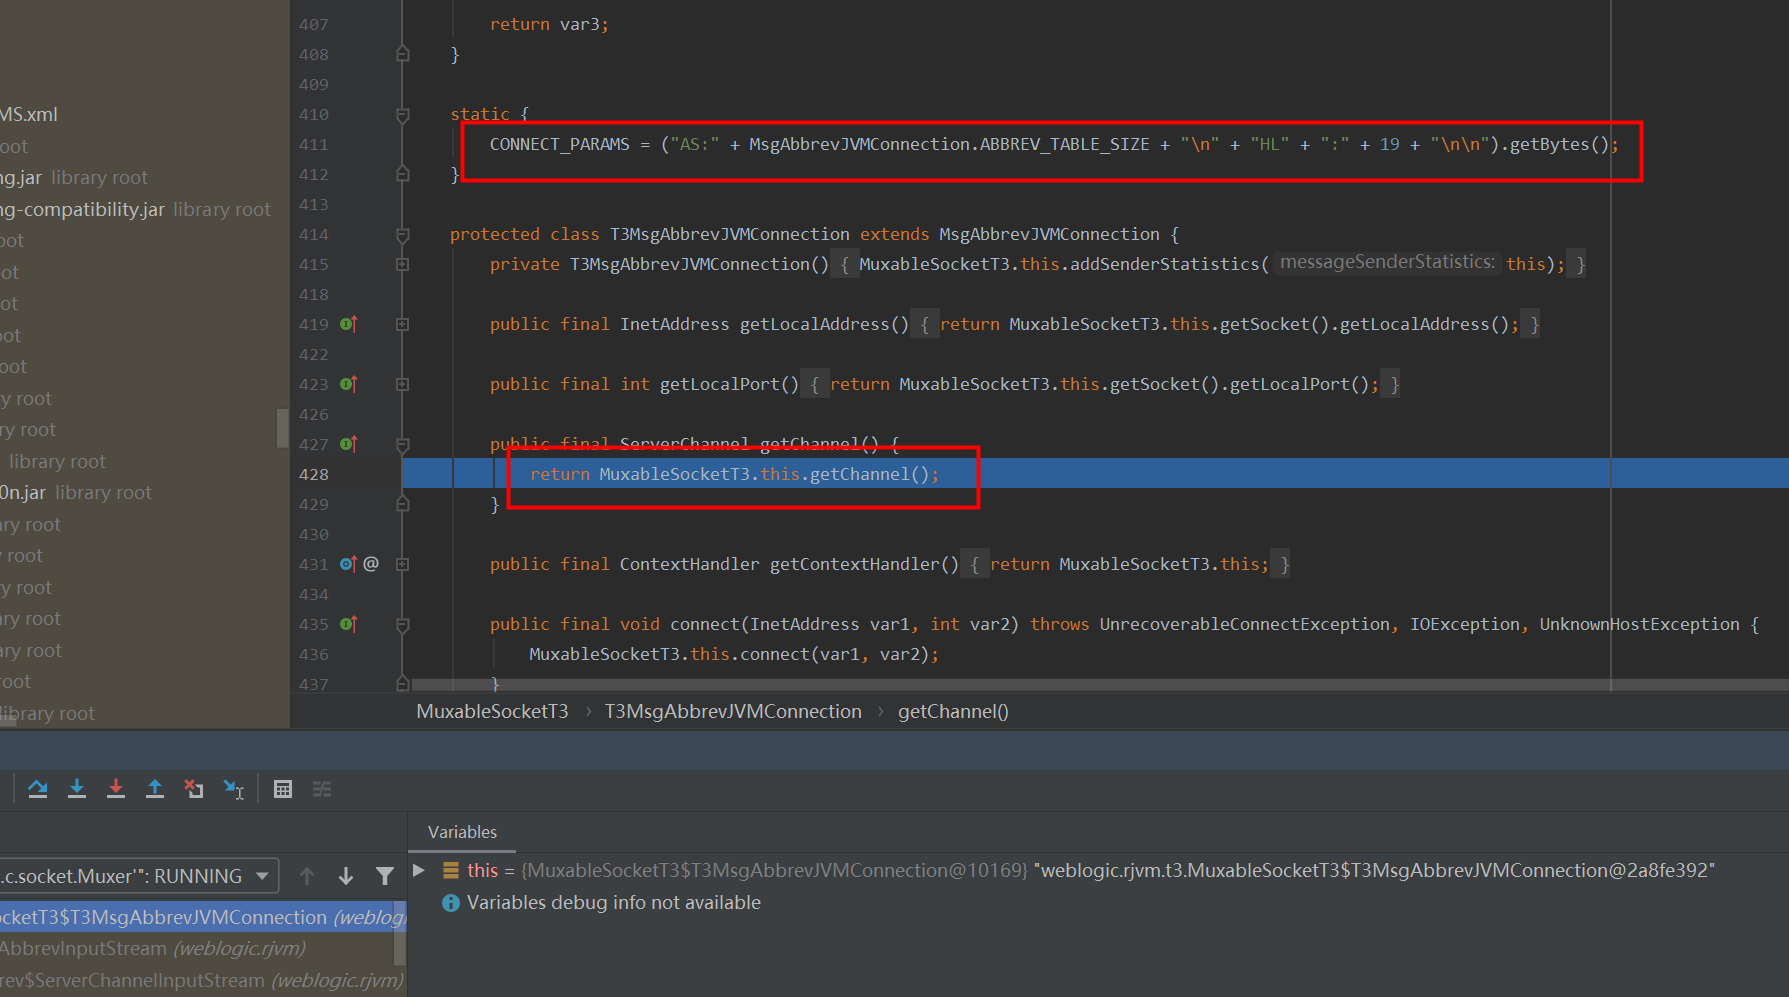Viewport: 1789px width, 997px height.
Task: Click 'Variables debug info not available' message
Action: coord(614,903)
